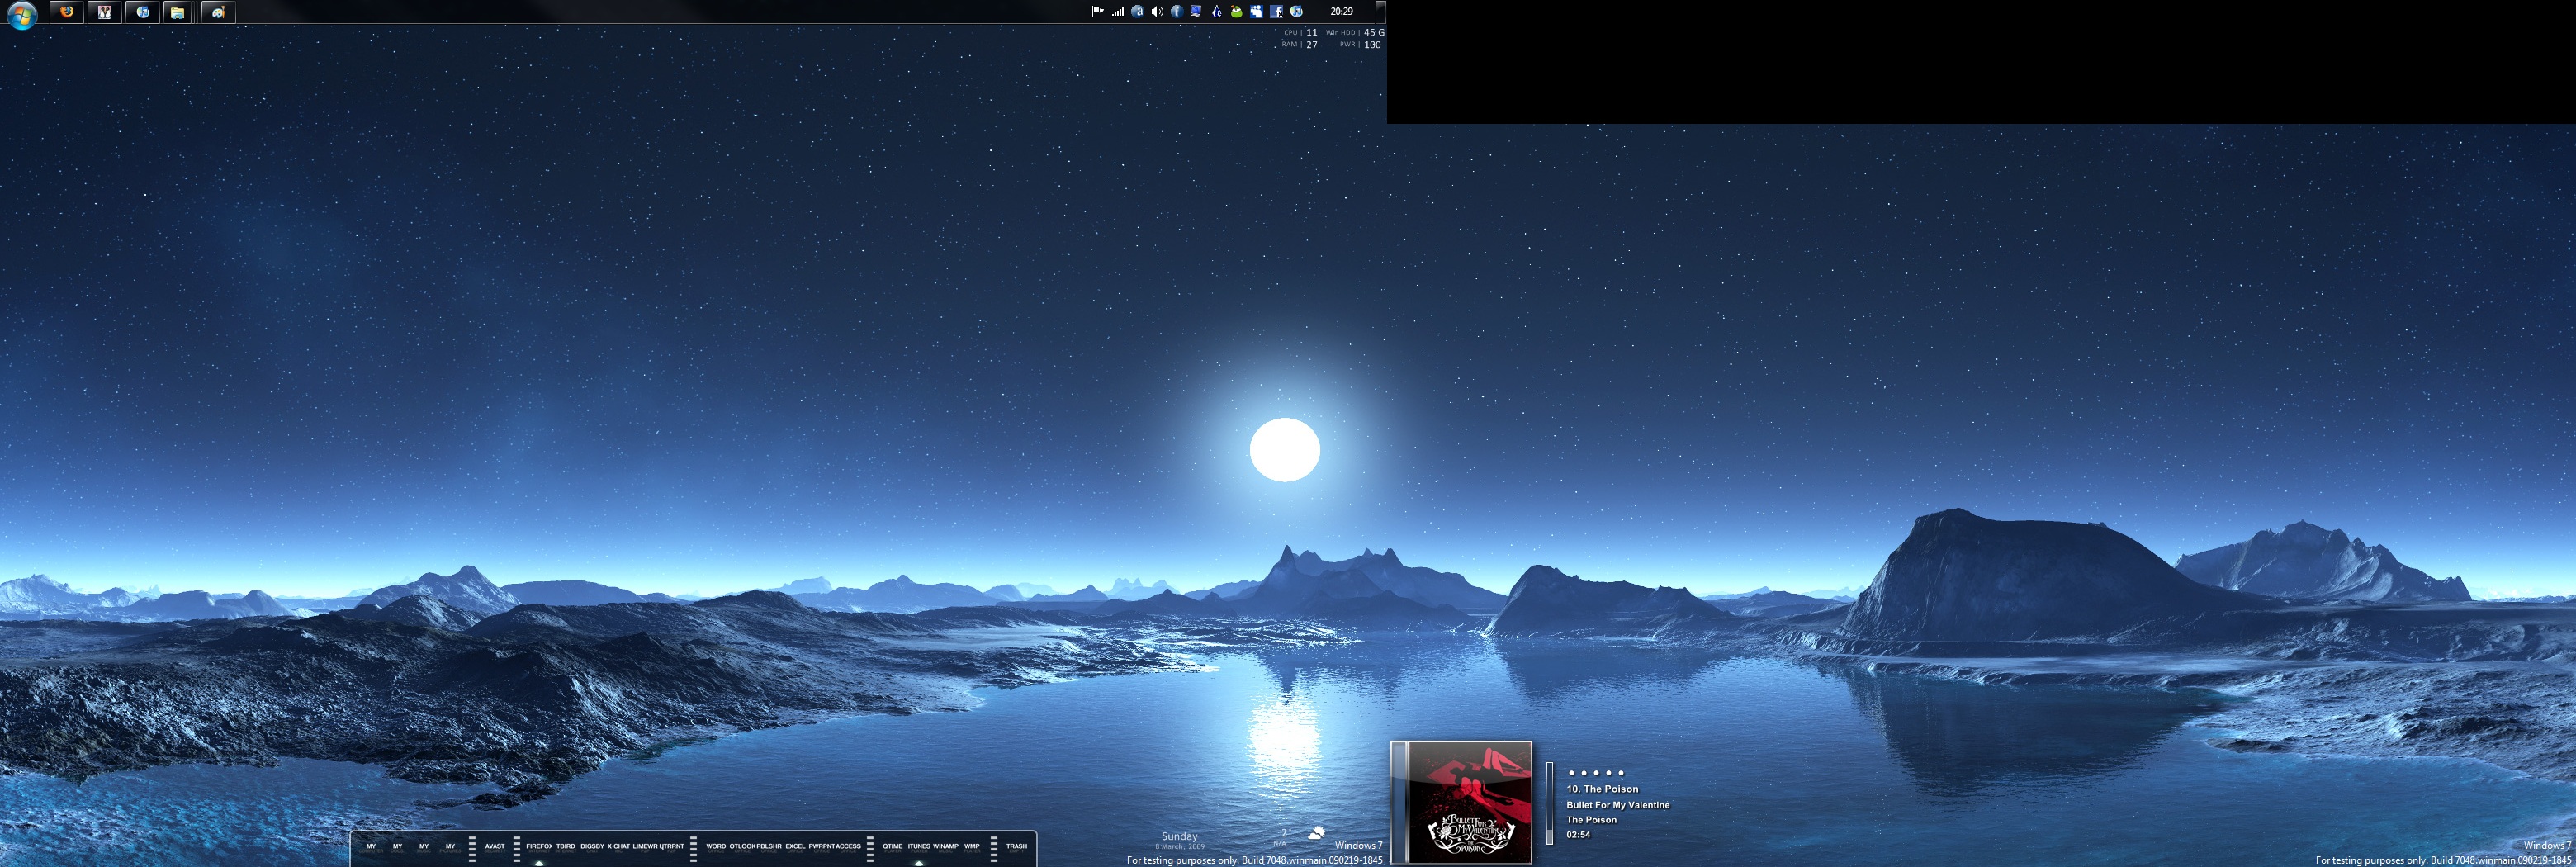Launch AVAST from the dock
The width and height of the screenshot is (2576, 867).
(494, 847)
